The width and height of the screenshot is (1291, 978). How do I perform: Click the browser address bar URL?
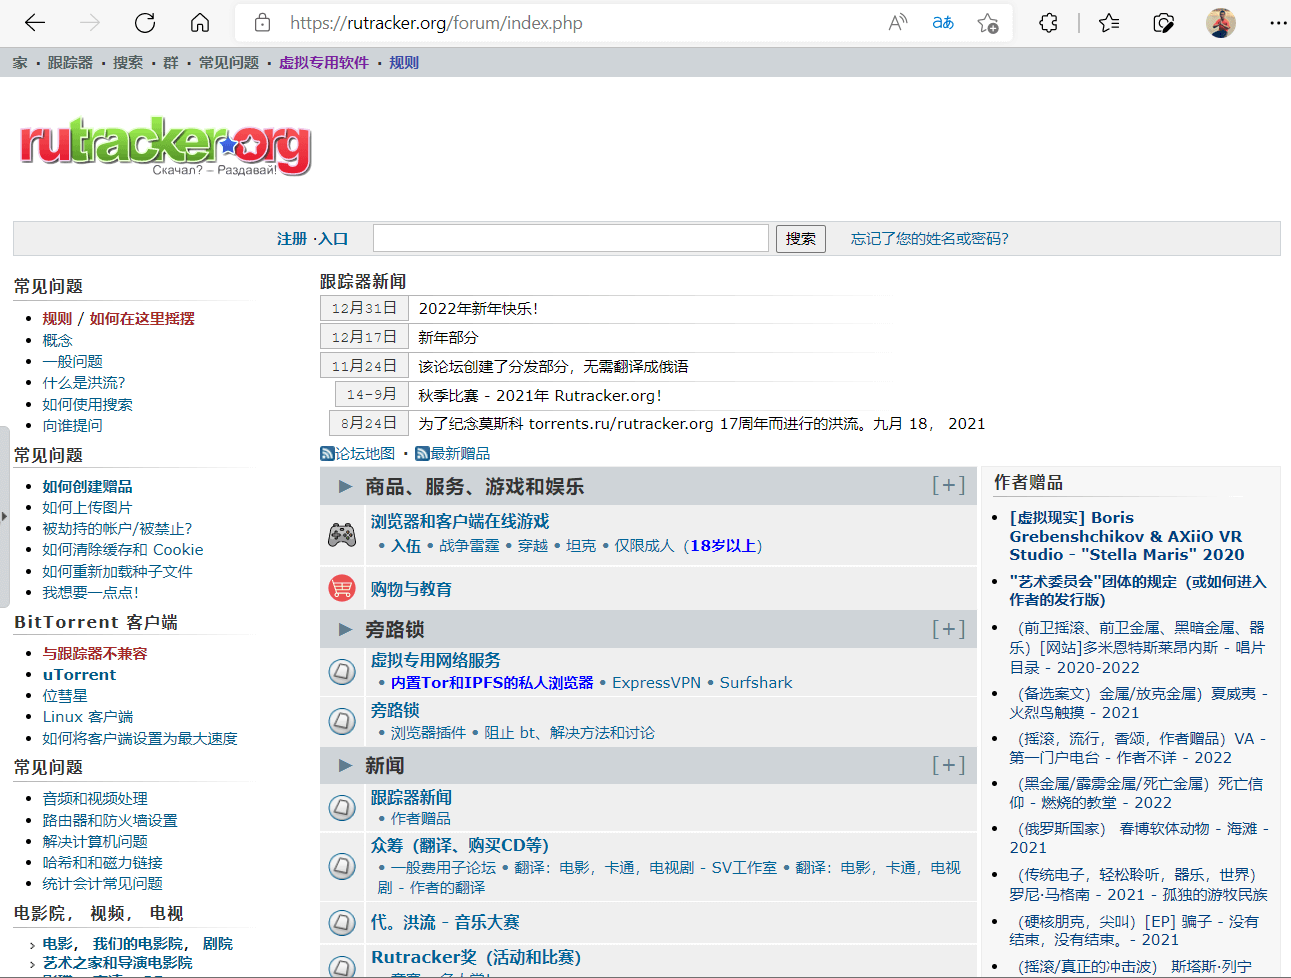pos(436,23)
